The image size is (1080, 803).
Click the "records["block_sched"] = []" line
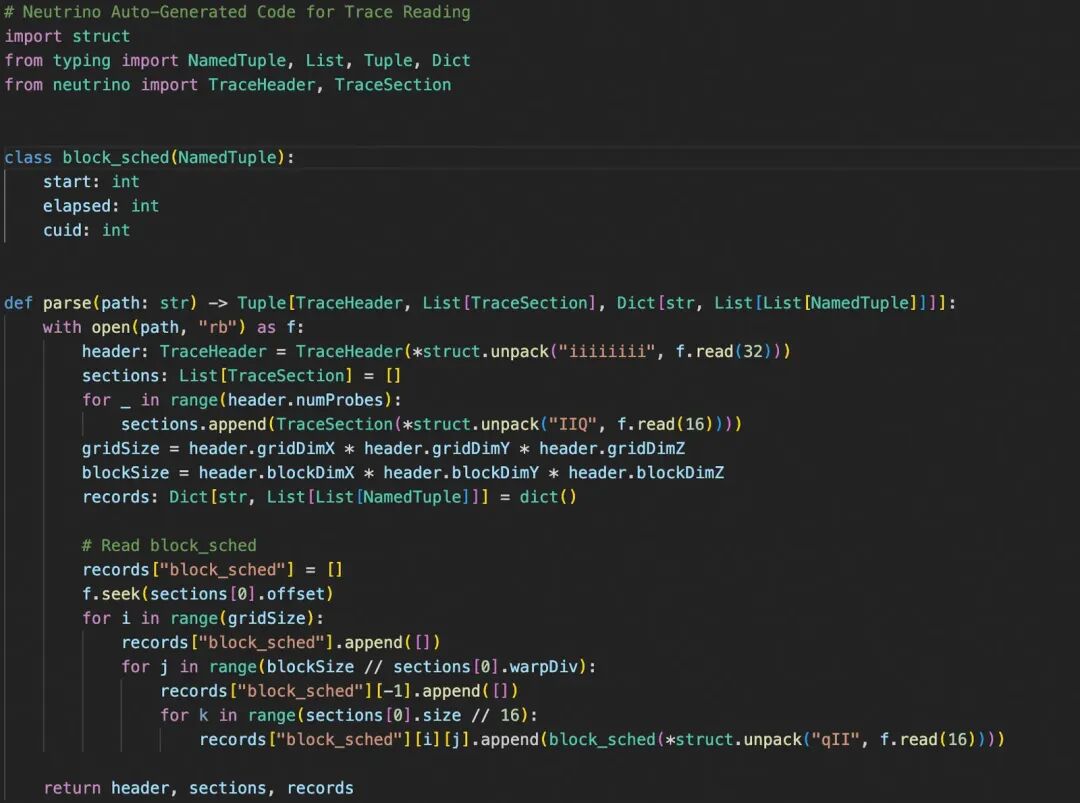pos(212,570)
